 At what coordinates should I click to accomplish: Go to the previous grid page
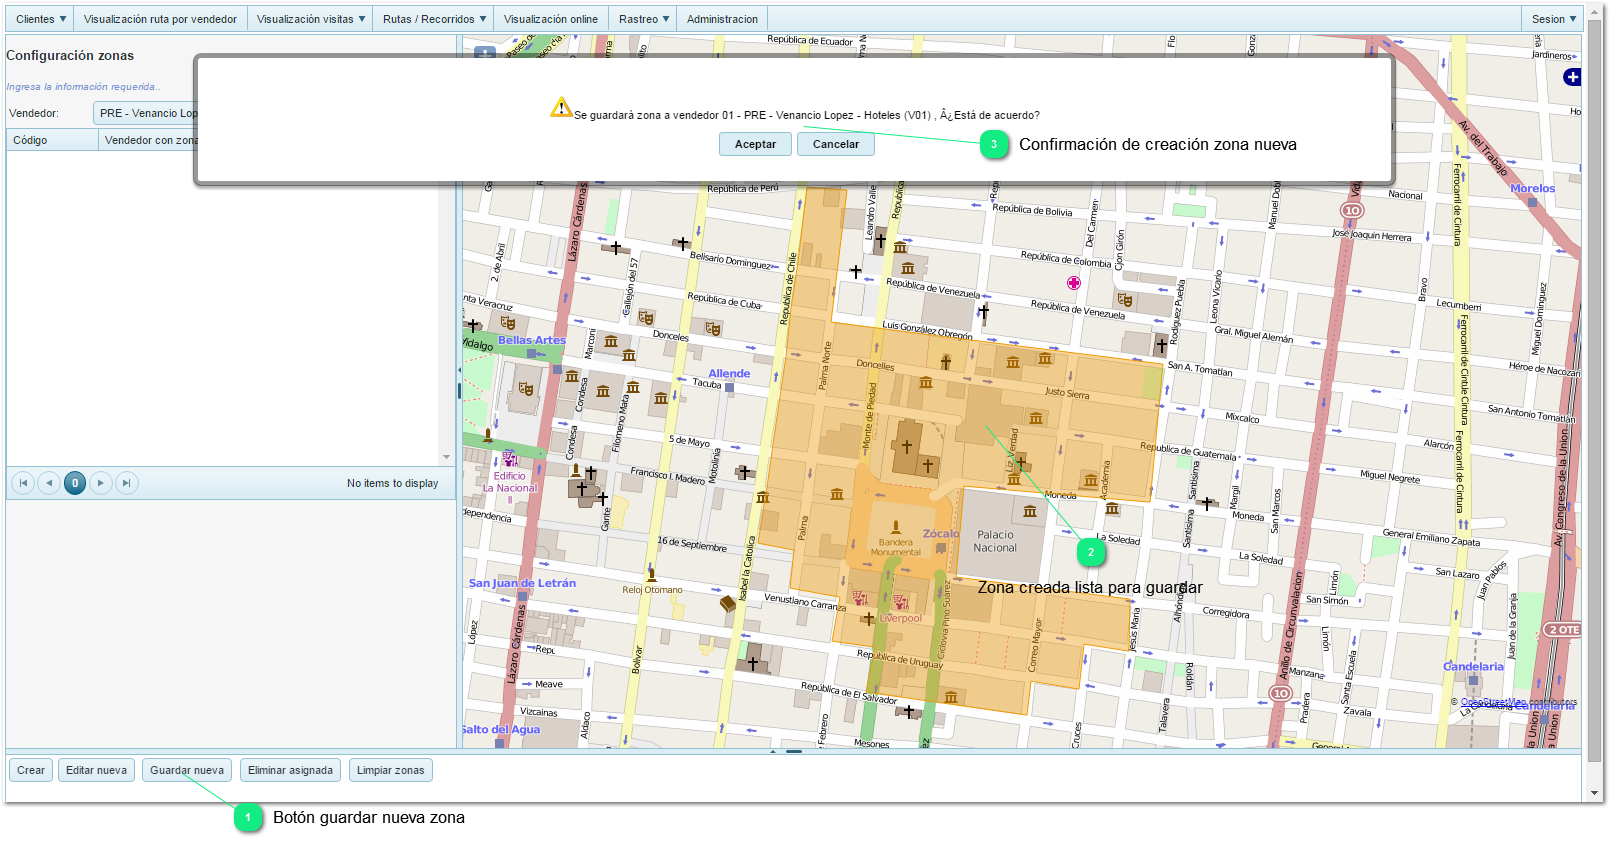49,483
